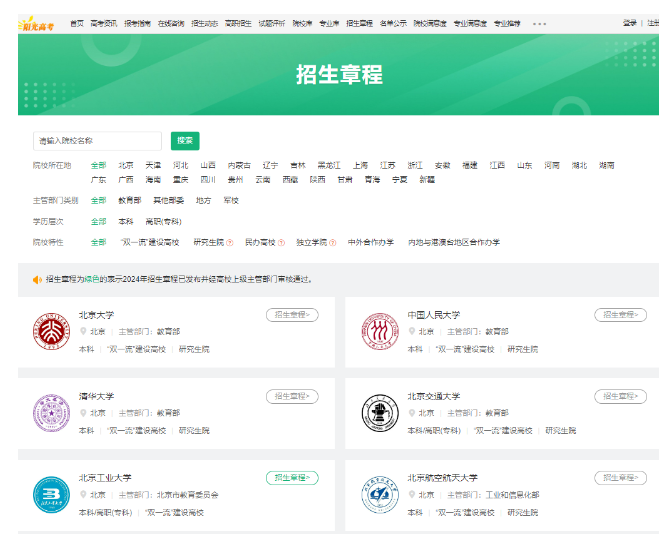Open 专业库 in the navigation bar
This screenshot has width=667, height=534.
[x=329, y=23]
